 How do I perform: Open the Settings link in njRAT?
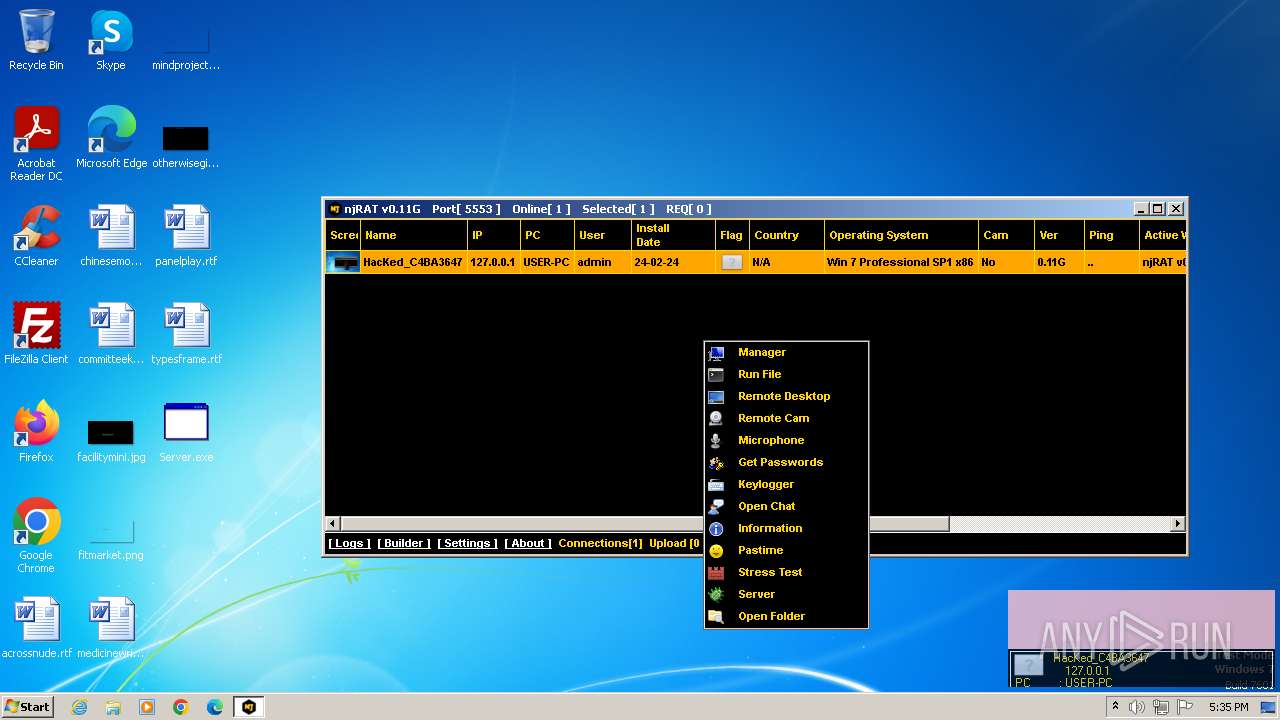[x=467, y=543]
